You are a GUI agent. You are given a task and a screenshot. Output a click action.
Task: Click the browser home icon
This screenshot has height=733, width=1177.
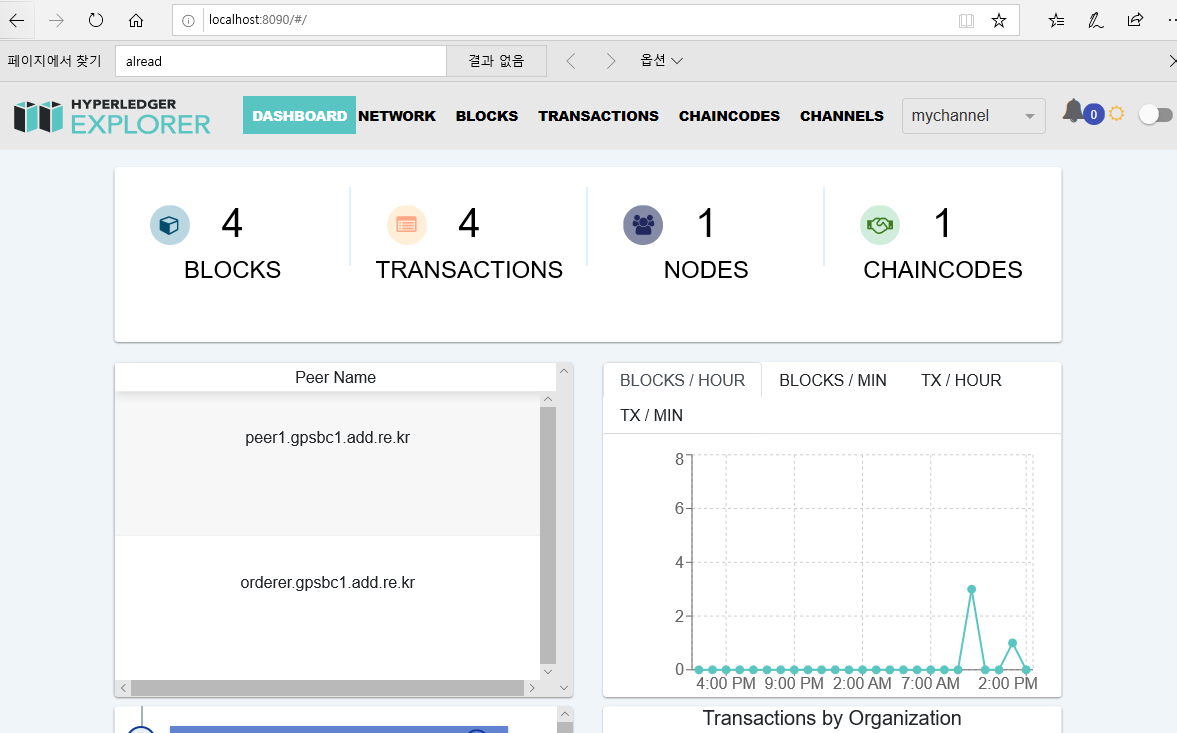coord(136,19)
